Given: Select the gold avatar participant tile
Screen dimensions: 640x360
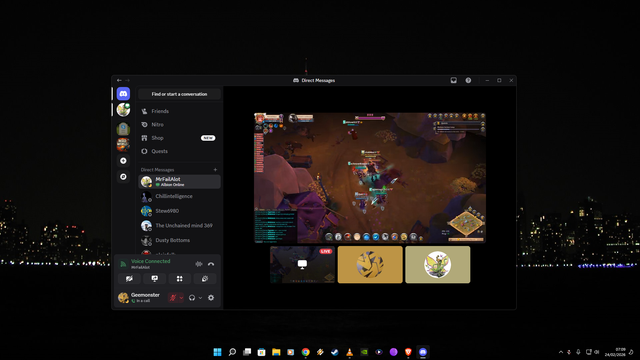Looking at the screenshot, I should [370, 264].
